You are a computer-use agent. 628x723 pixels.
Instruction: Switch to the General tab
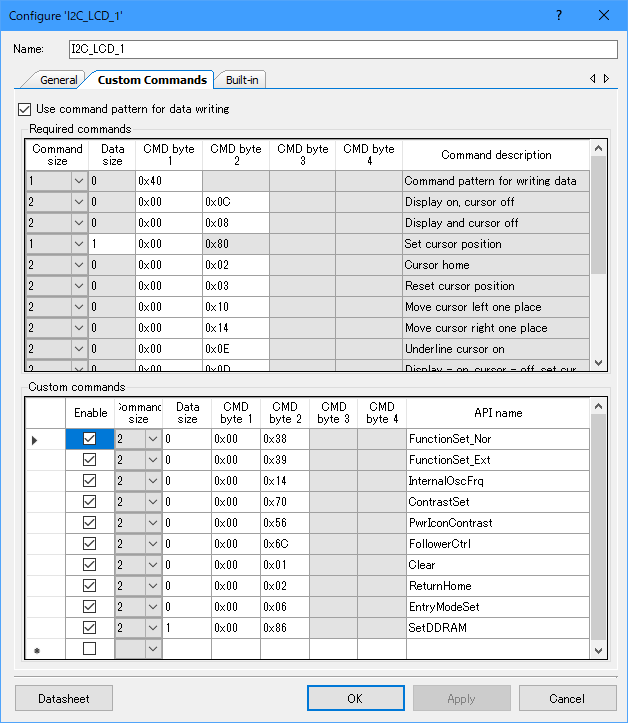pos(58,80)
